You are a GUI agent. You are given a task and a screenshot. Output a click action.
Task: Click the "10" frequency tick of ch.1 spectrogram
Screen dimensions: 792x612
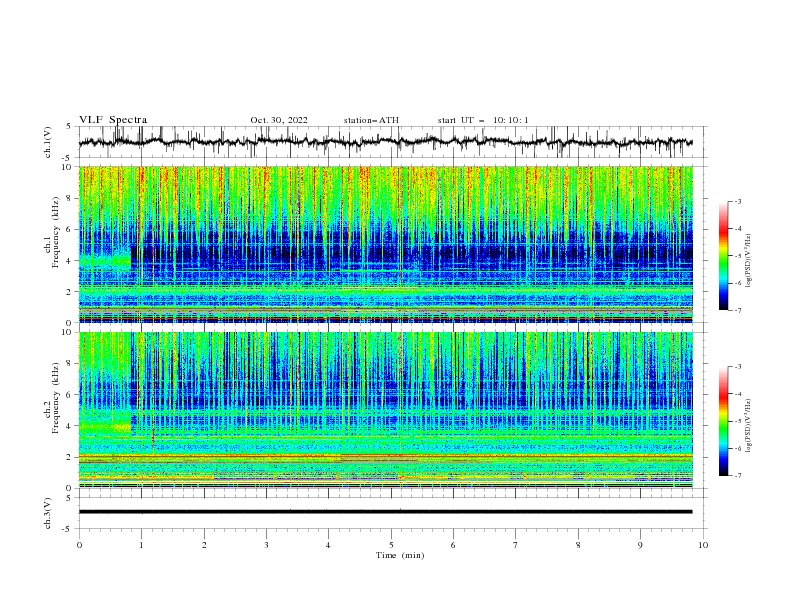point(69,167)
